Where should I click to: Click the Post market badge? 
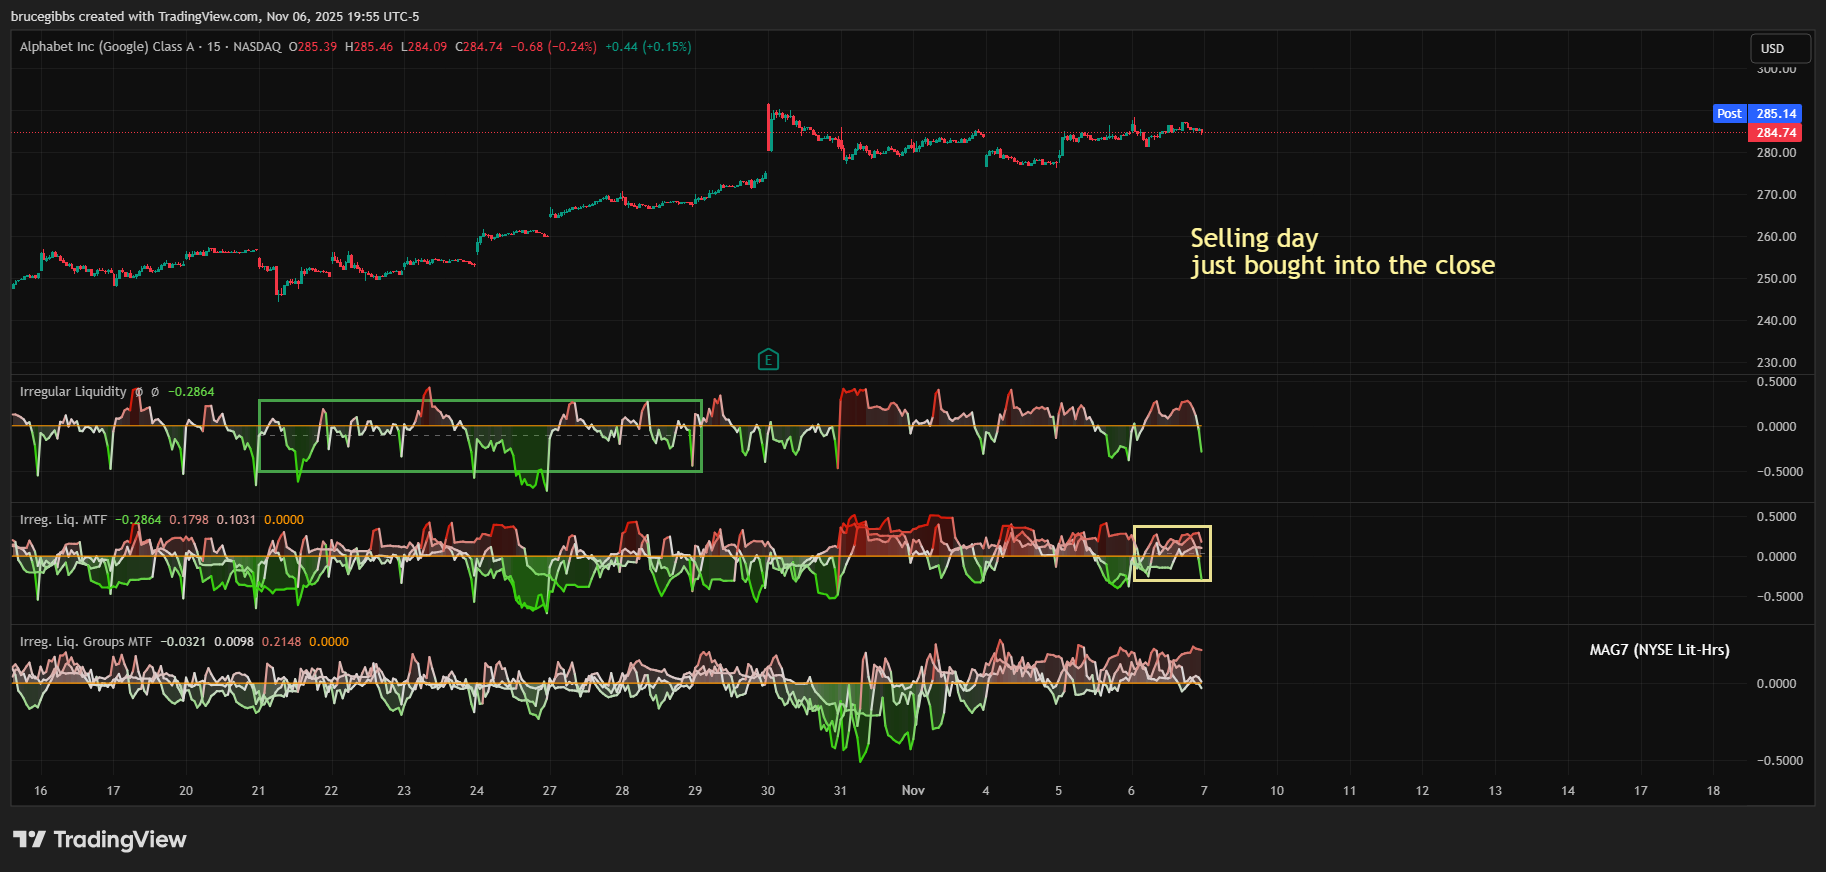tap(1729, 114)
